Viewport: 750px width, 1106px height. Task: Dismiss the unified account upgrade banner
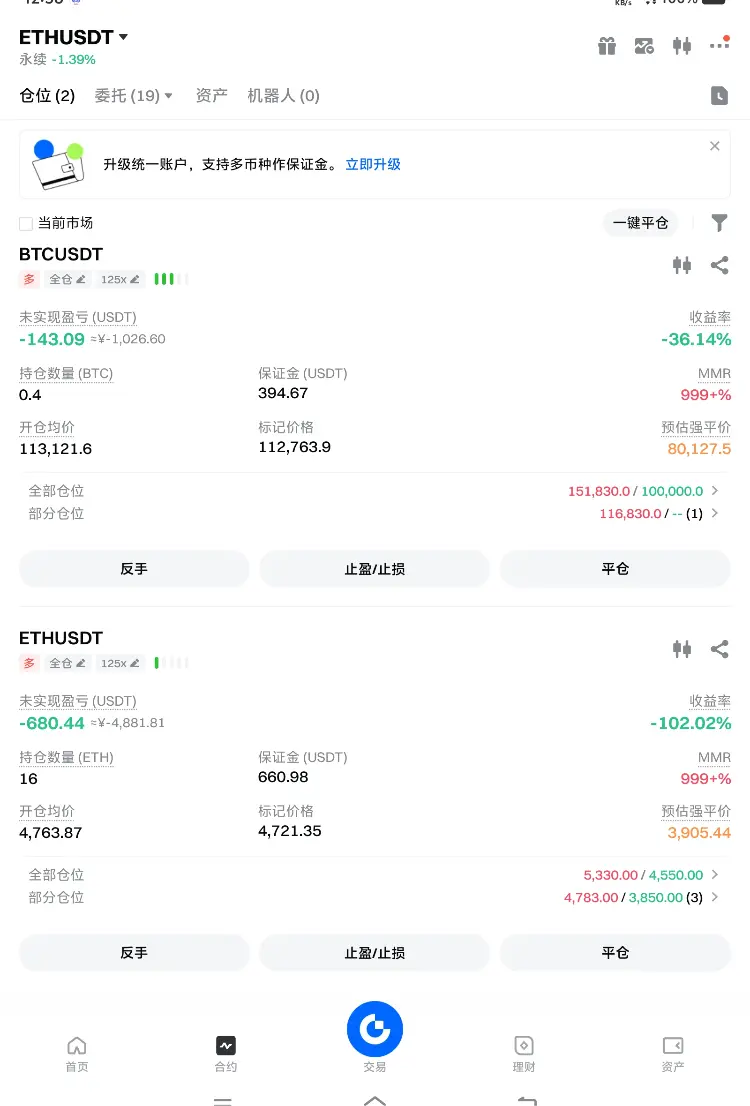click(x=715, y=146)
